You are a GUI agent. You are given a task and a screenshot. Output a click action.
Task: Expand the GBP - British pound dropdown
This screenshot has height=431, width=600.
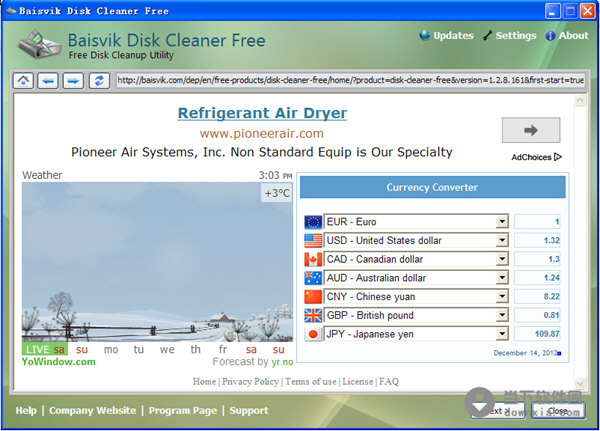click(x=502, y=315)
